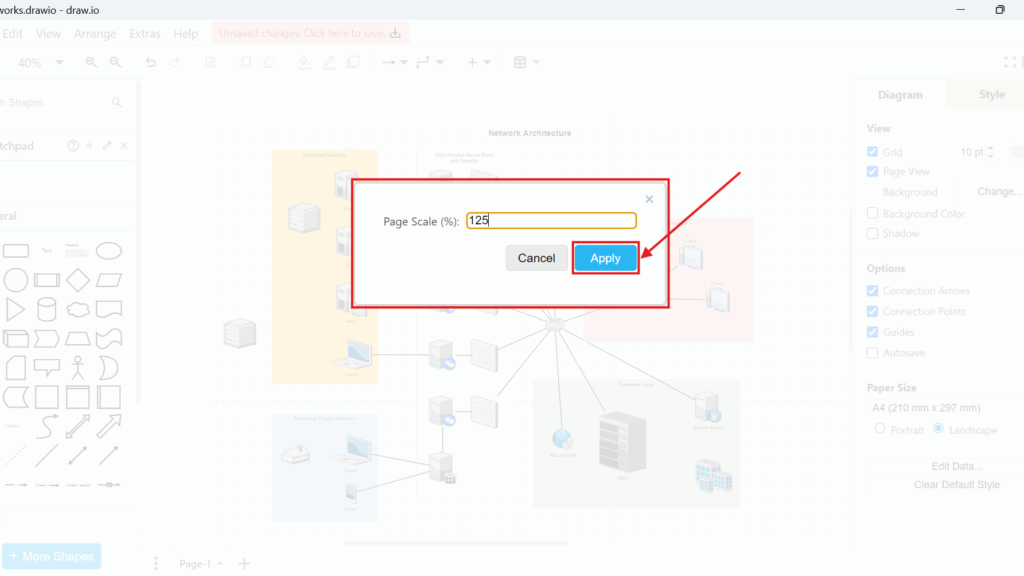Open the Fill Color tool icon
The height and width of the screenshot is (576, 1024).
305,62
